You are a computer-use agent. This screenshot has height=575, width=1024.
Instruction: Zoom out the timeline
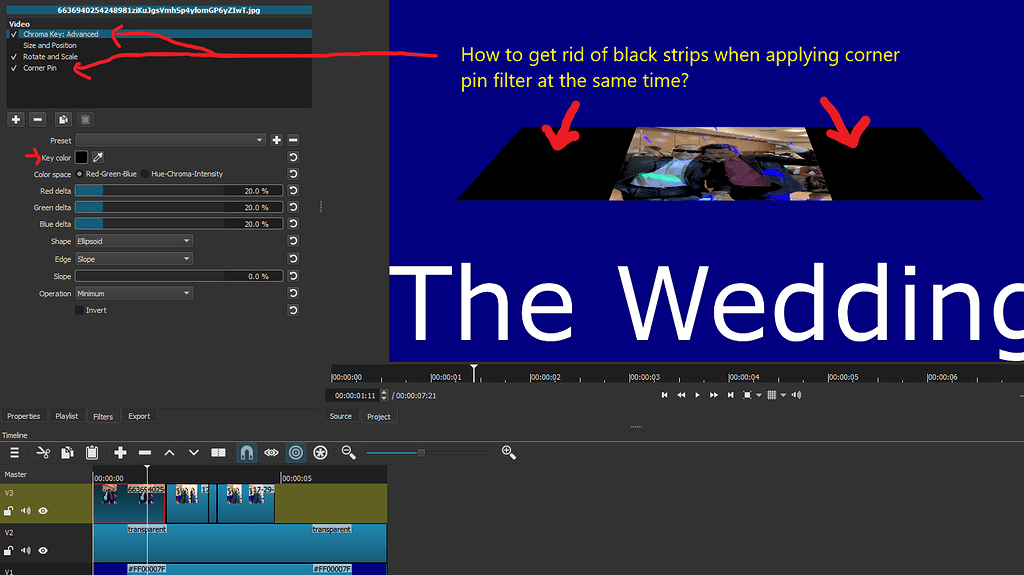[x=349, y=452]
